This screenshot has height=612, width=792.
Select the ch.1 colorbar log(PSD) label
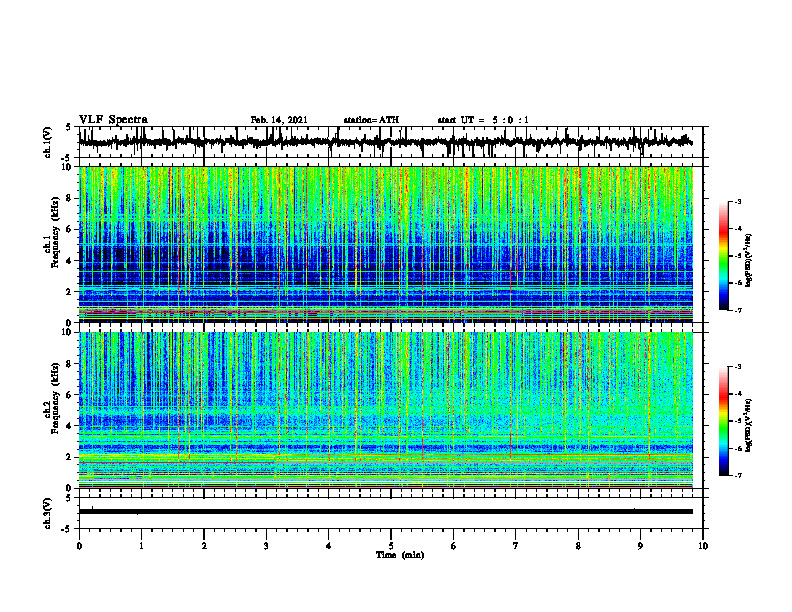point(749,261)
